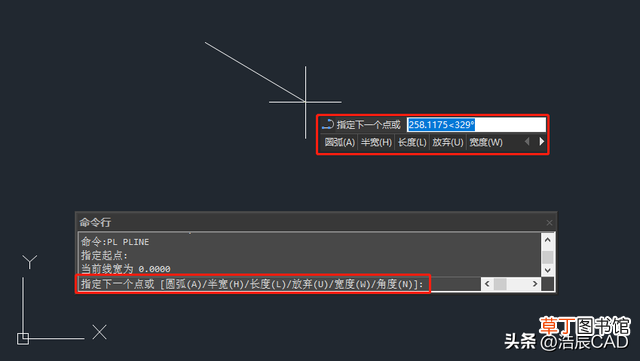Click the command history vertical scrollbar thumb
640x361 pixels.
[x=548, y=257]
